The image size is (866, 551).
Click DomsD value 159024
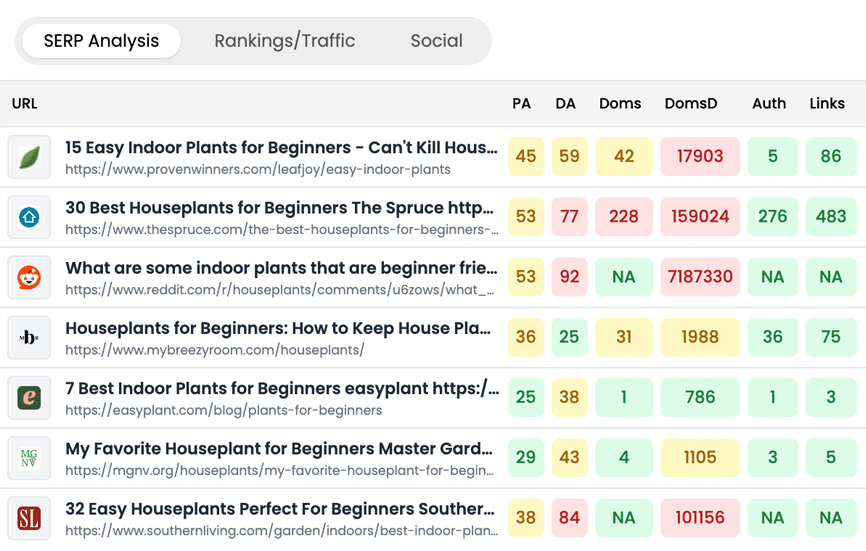point(700,217)
